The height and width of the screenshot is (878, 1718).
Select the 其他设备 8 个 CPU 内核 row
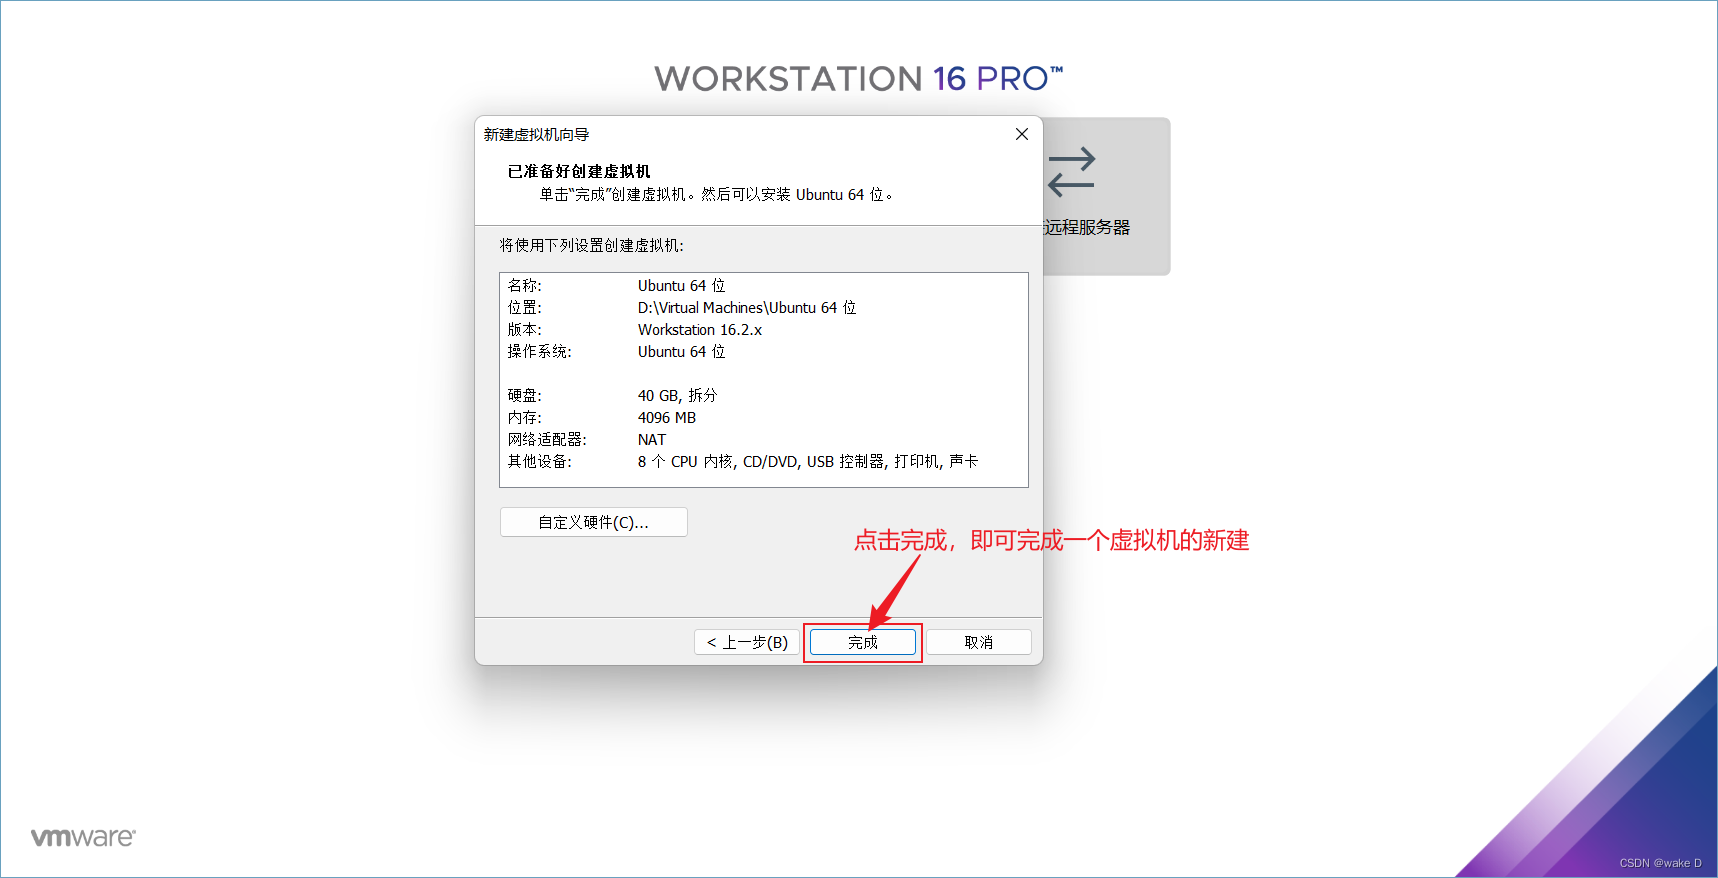[743, 462]
